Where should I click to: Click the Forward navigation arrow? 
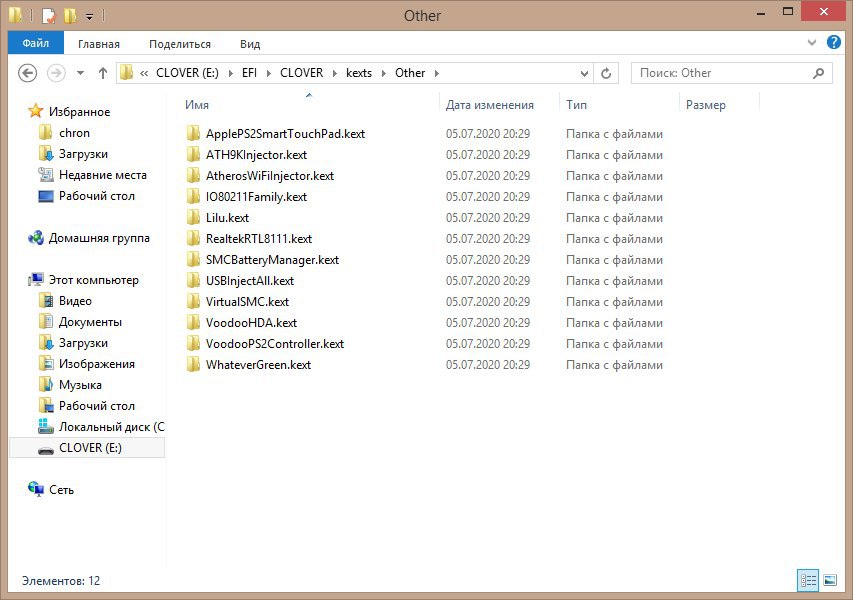(x=56, y=73)
